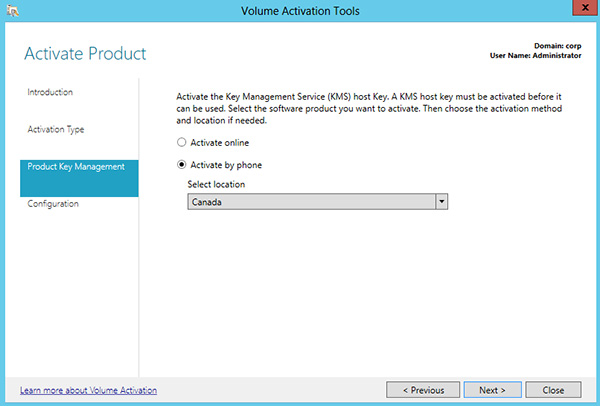Proceed with the Next button

[492, 390]
